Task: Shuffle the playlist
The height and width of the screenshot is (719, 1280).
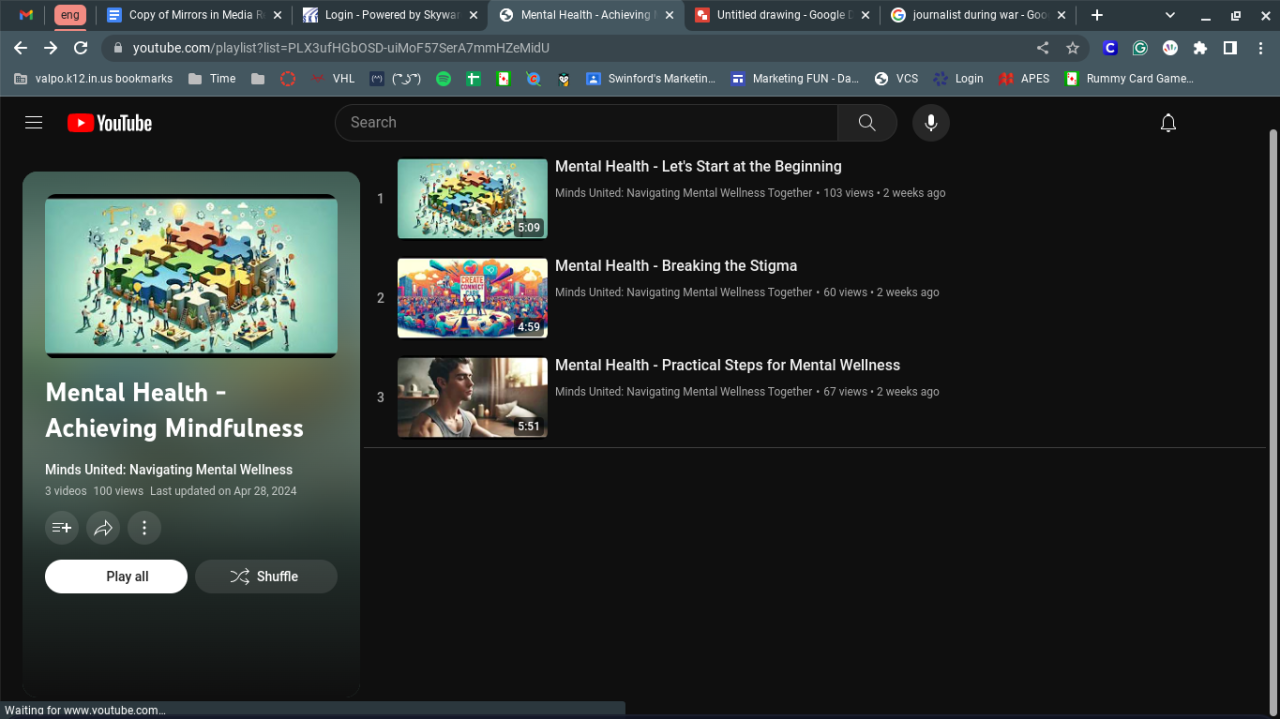Action: coord(266,576)
